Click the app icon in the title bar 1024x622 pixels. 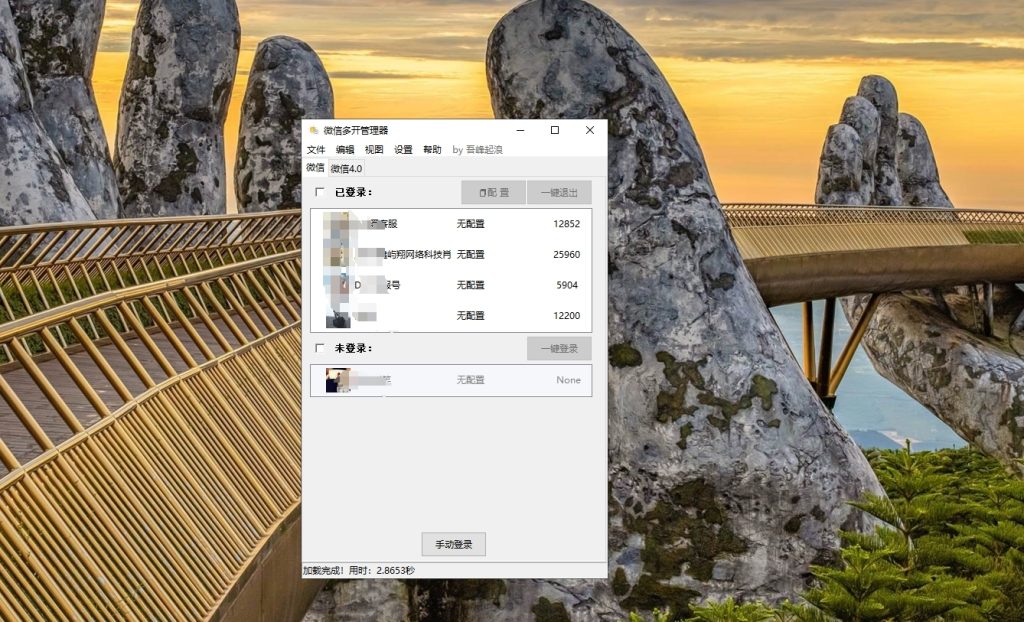[x=313, y=131]
